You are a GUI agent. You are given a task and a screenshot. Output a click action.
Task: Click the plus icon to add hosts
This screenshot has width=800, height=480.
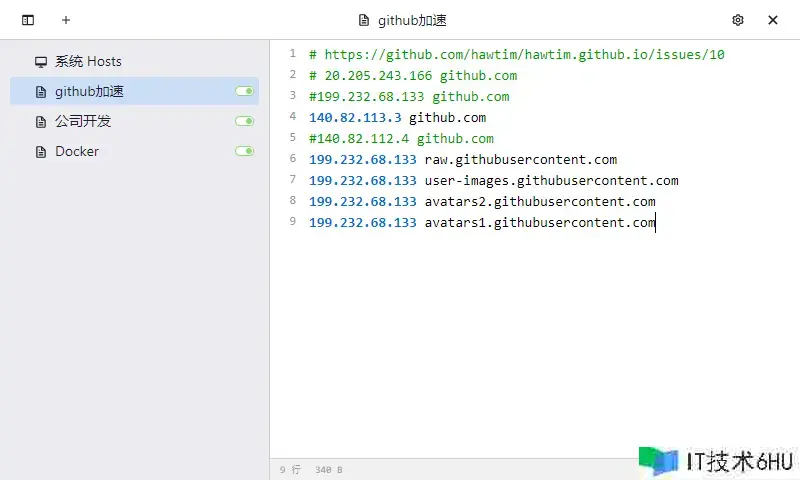pos(66,20)
